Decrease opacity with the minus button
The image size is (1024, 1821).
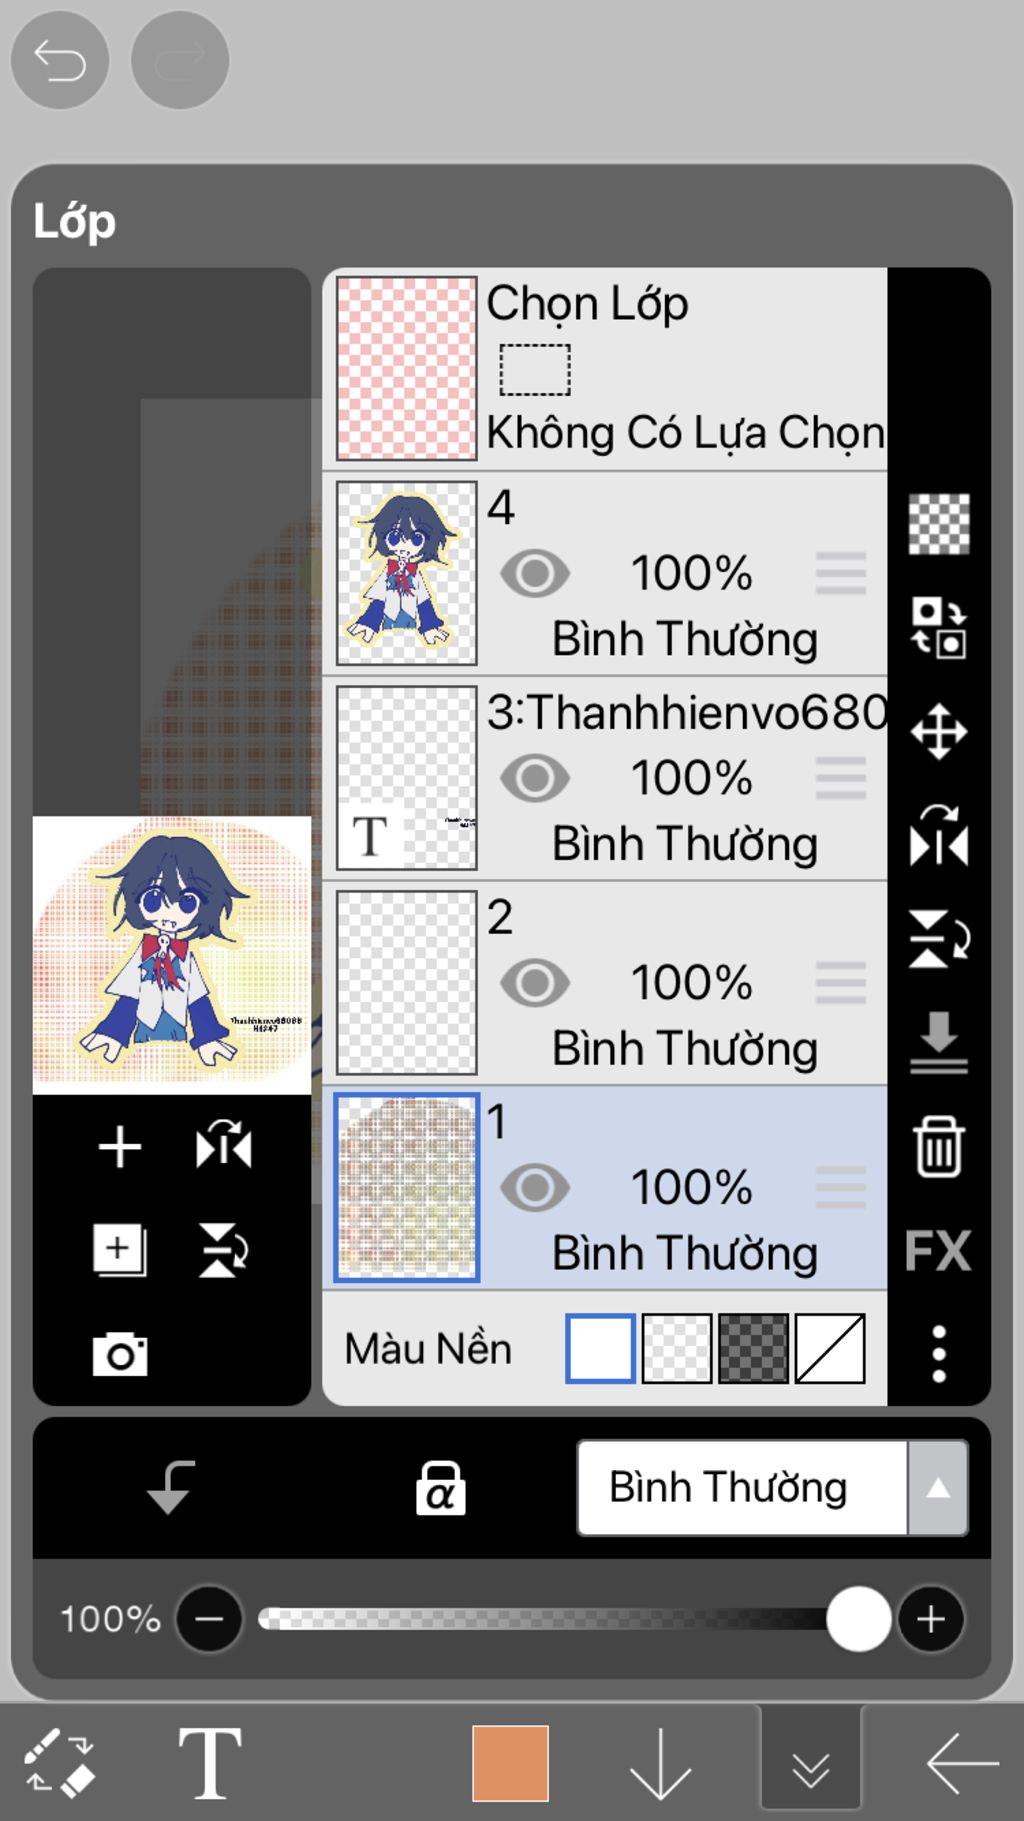coord(209,1618)
